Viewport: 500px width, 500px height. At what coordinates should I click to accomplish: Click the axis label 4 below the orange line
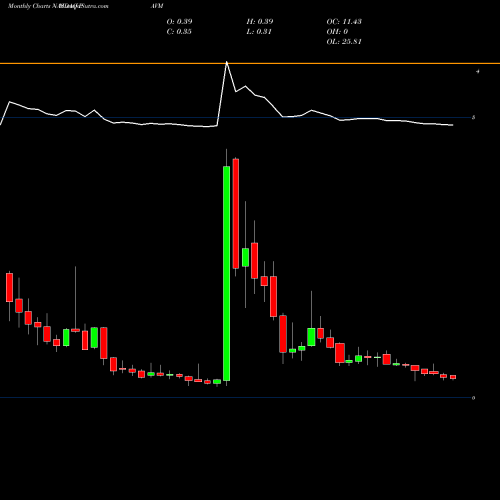tap(478, 71)
